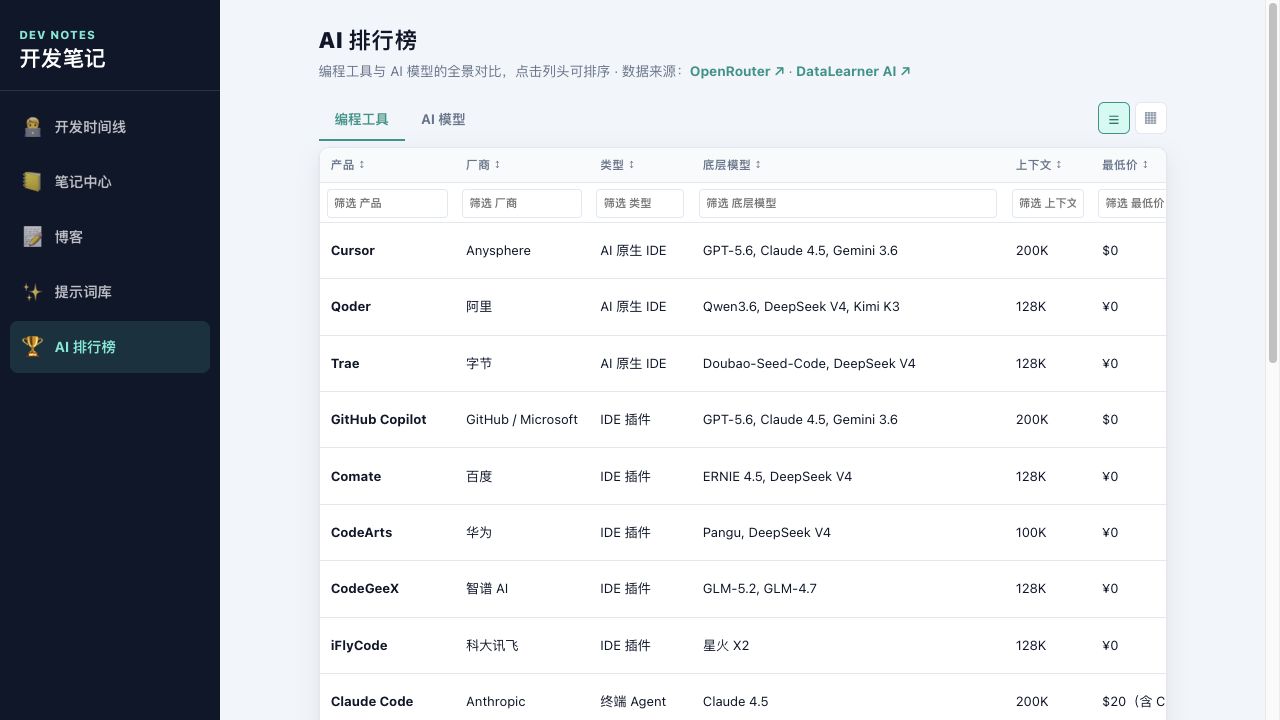Select AI 排行榜 in the sidebar

110,347
